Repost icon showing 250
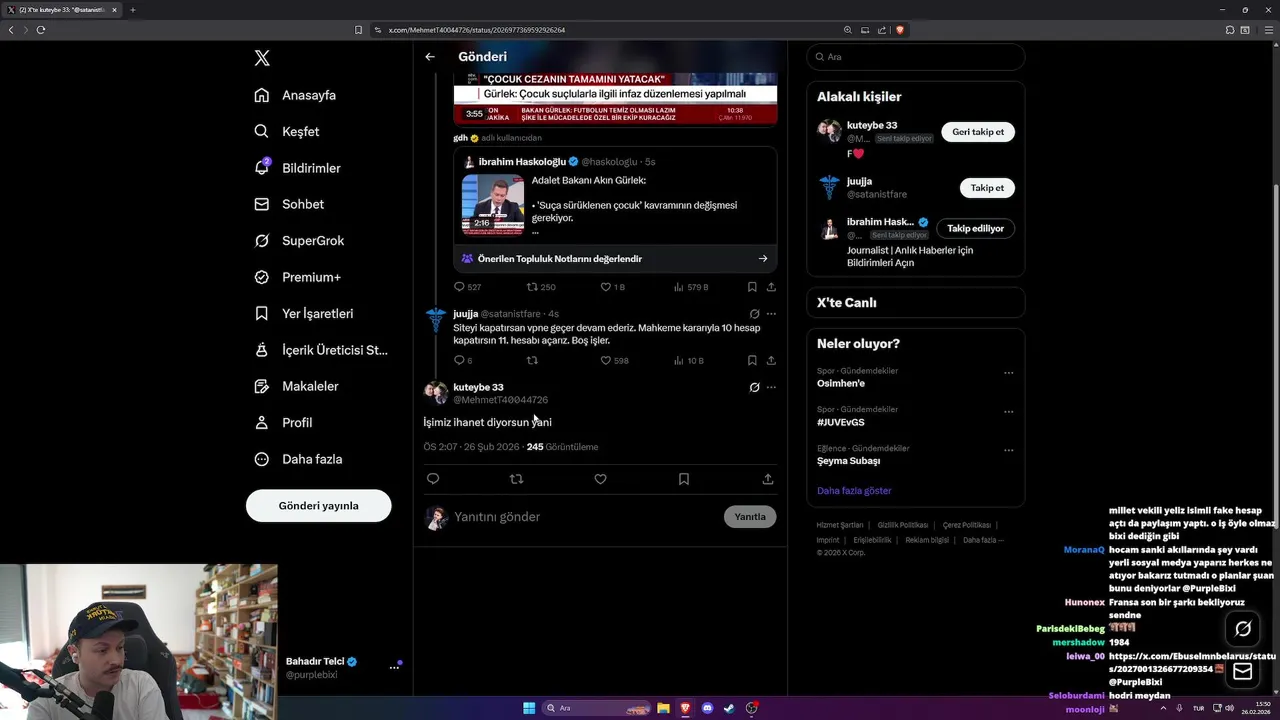The image size is (1280, 720). [532, 287]
